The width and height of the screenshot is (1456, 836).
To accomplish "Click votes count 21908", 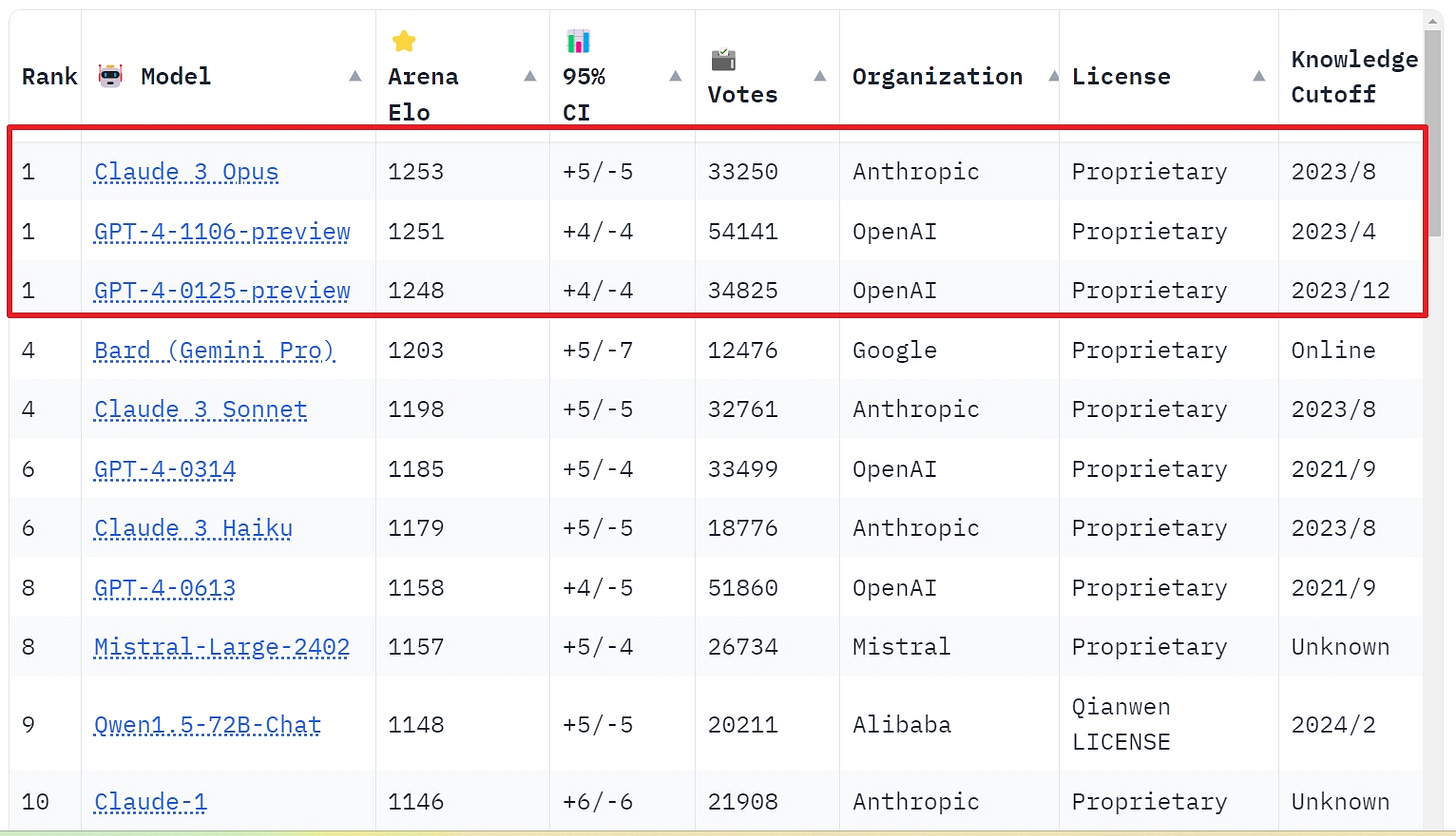I will coord(743,802).
